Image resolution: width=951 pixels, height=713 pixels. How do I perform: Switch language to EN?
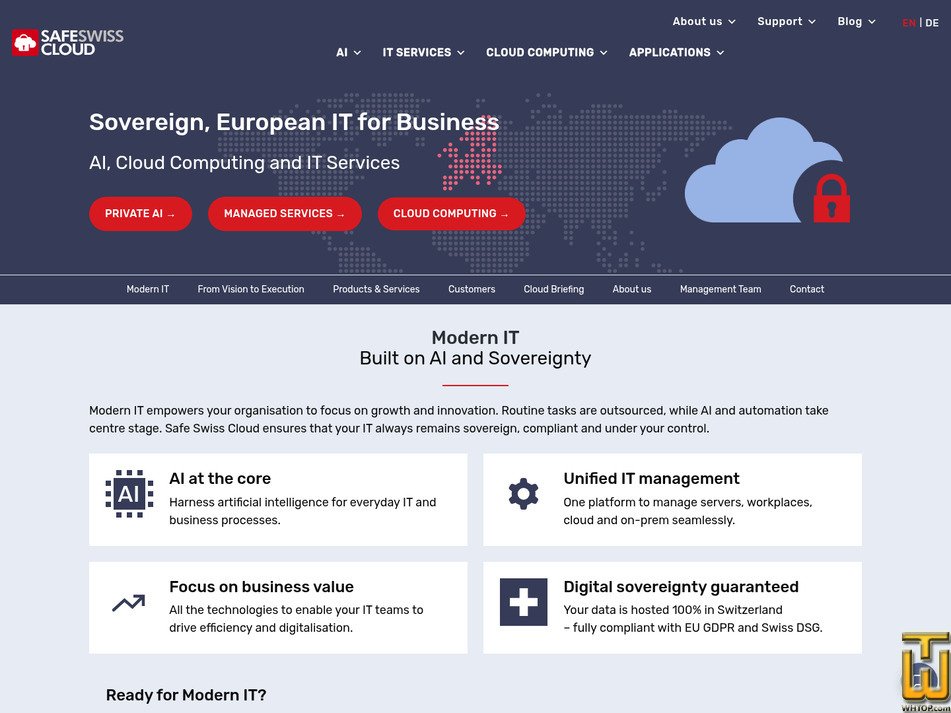click(909, 23)
